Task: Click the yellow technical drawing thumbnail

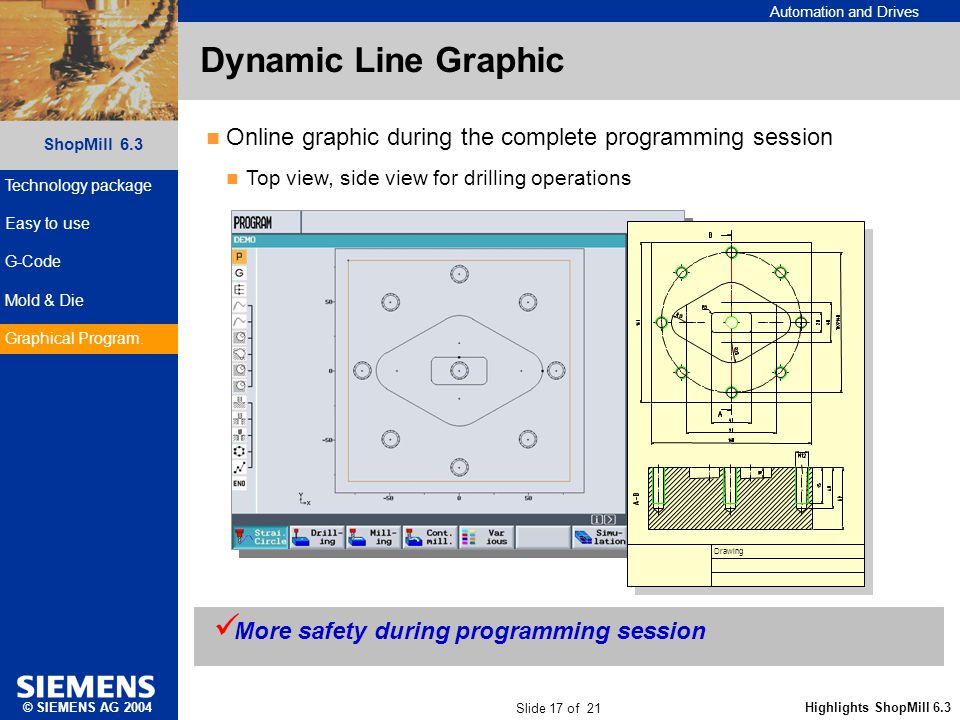Action: pyautogui.click(x=746, y=404)
